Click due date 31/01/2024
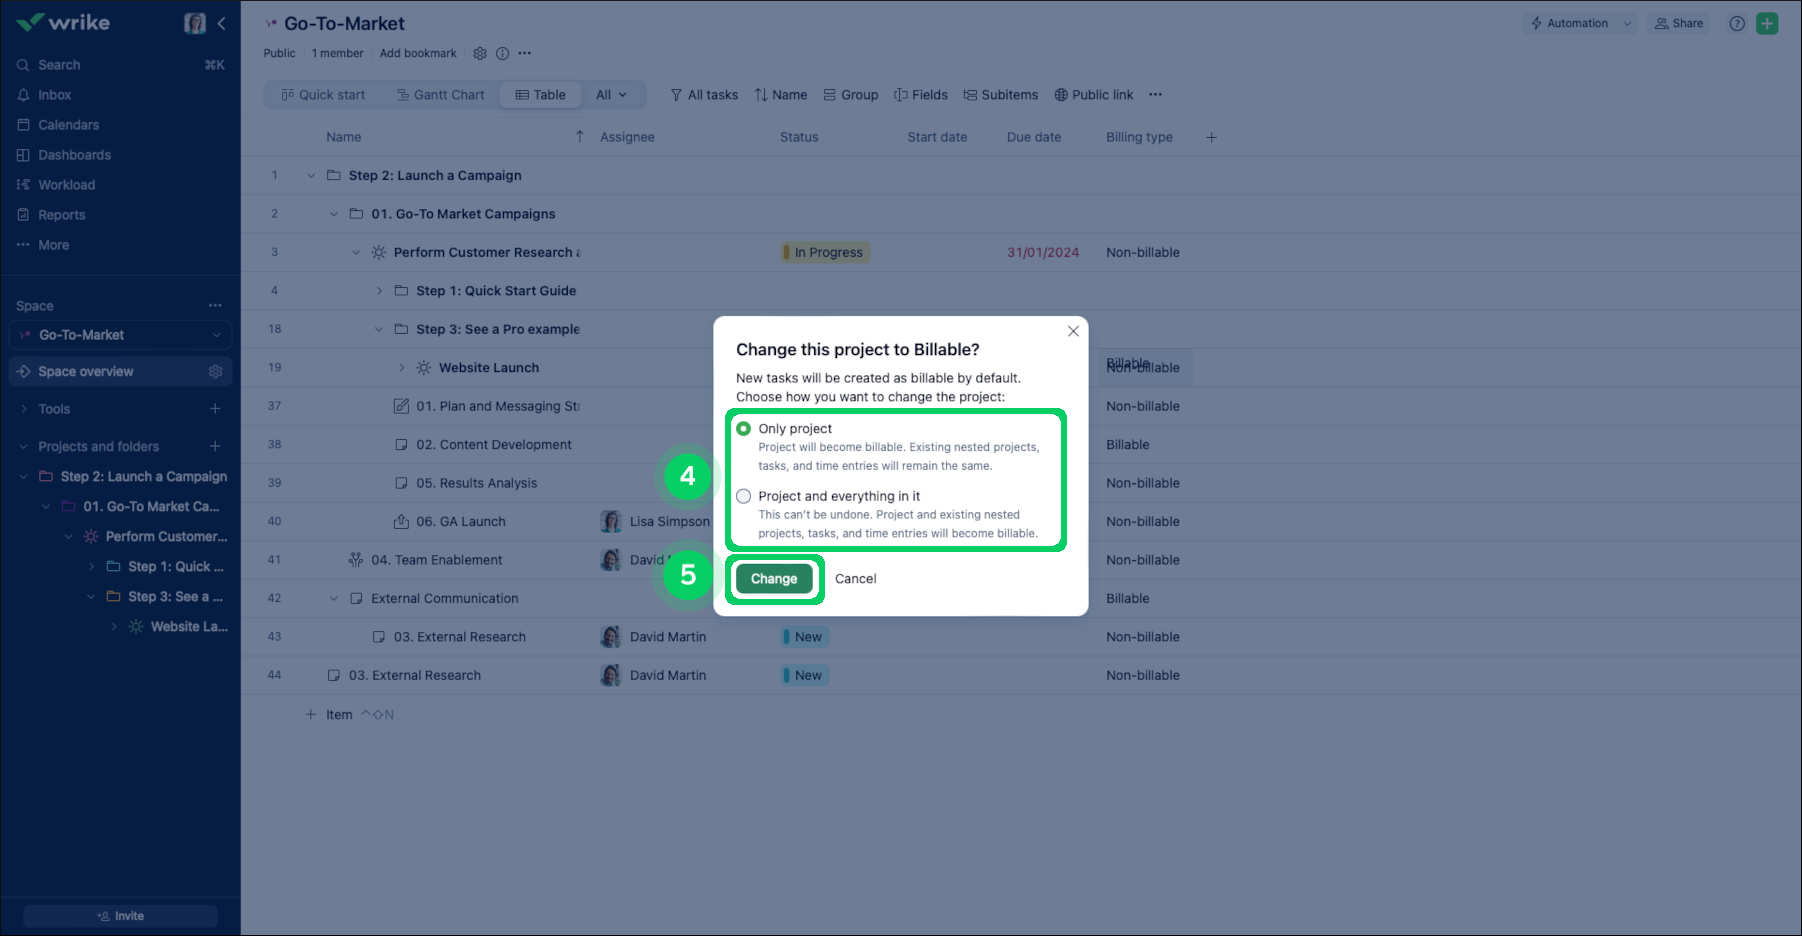Viewport: 1802px width, 936px height. [1043, 253]
